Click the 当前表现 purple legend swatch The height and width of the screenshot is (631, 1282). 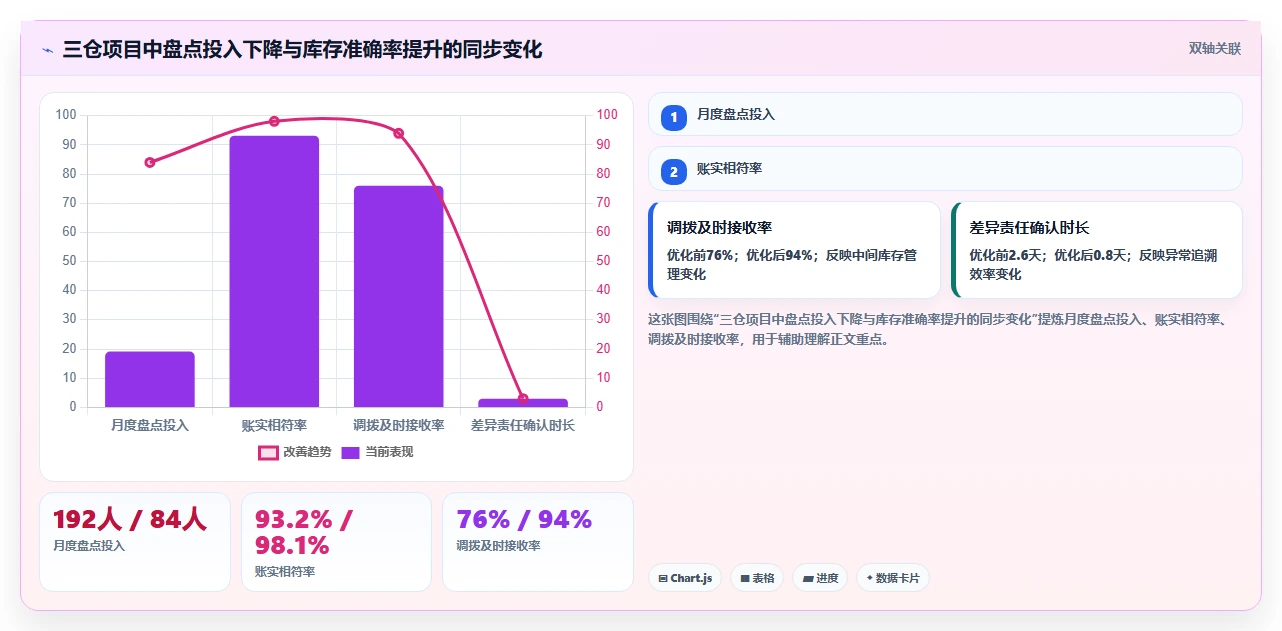(351, 452)
